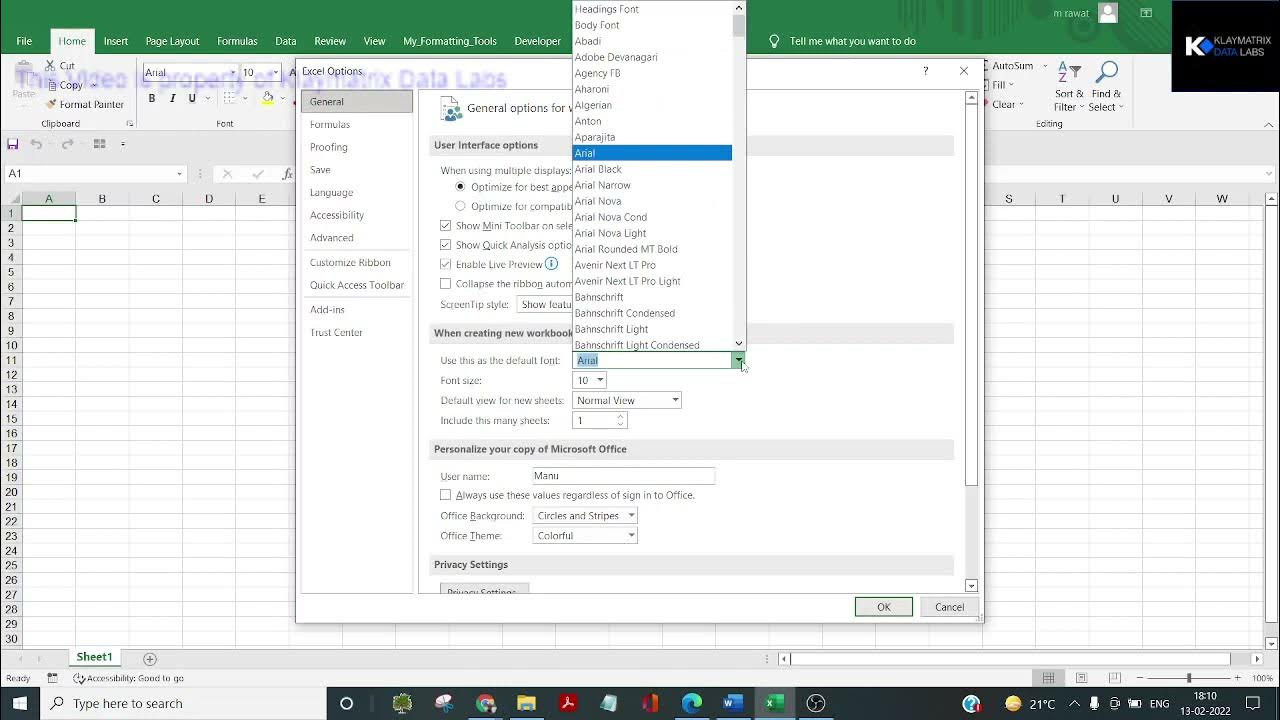Click the Sheet1 worksheet tab
The height and width of the screenshot is (720, 1280).
click(94, 657)
